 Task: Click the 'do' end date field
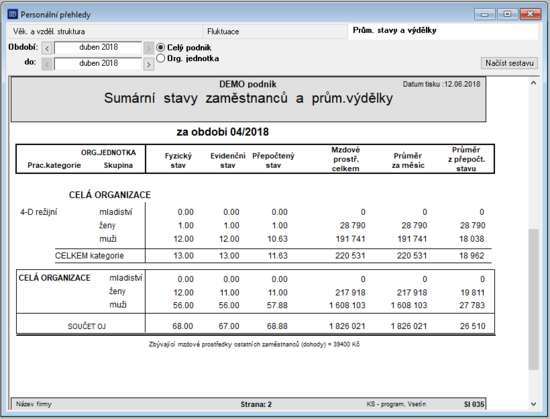click(x=98, y=64)
